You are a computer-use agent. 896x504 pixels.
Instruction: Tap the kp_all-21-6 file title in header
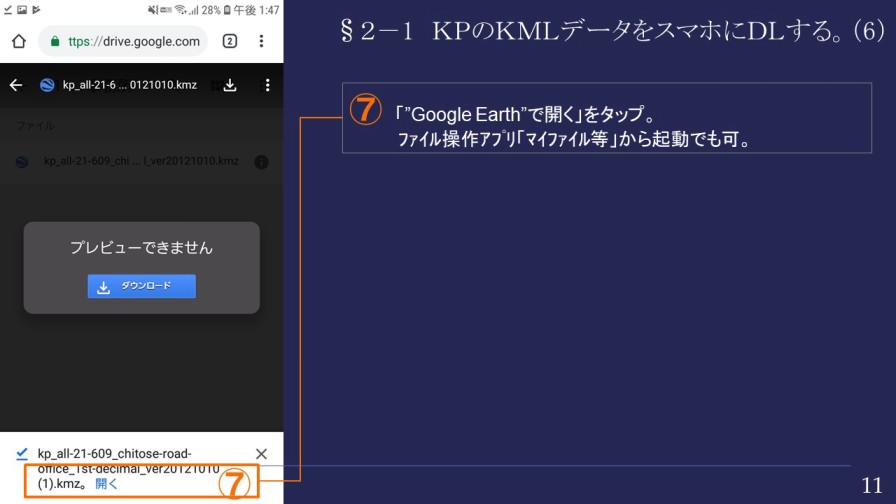tap(130, 86)
